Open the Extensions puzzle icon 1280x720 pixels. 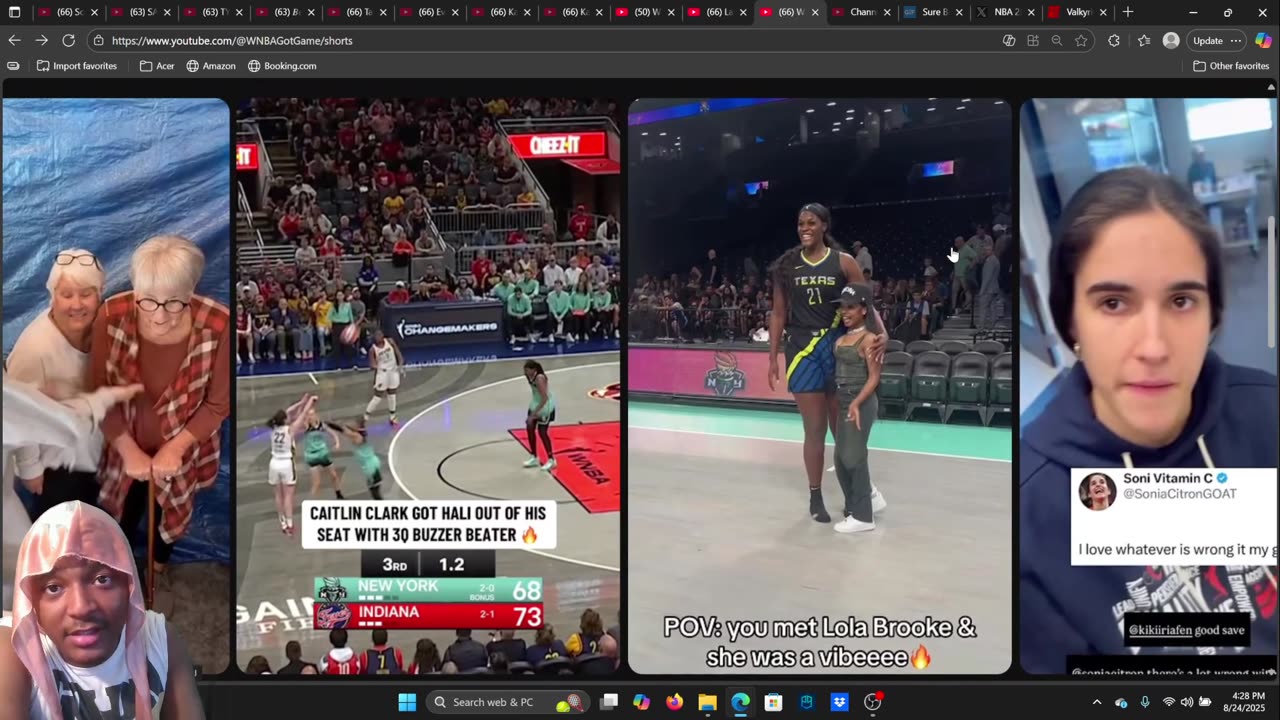[1114, 41]
